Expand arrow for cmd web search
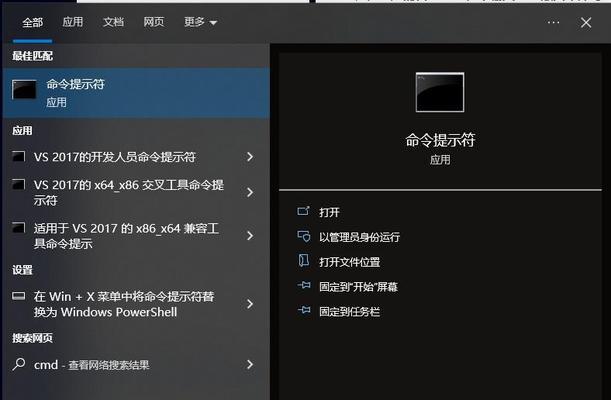Screen dimensions: 611x400 coord(250,365)
